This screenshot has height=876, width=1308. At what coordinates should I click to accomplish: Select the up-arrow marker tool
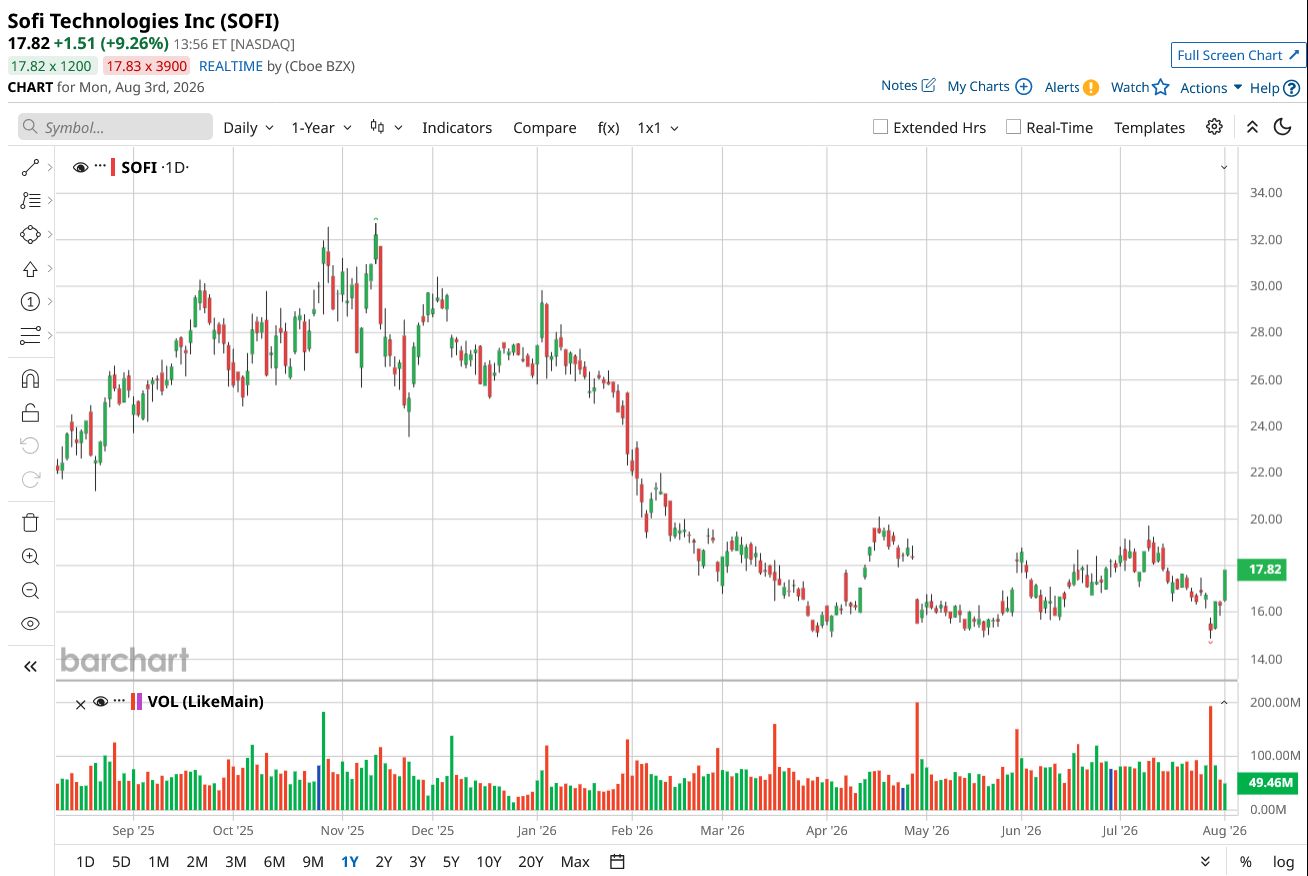[x=30, y=268]
